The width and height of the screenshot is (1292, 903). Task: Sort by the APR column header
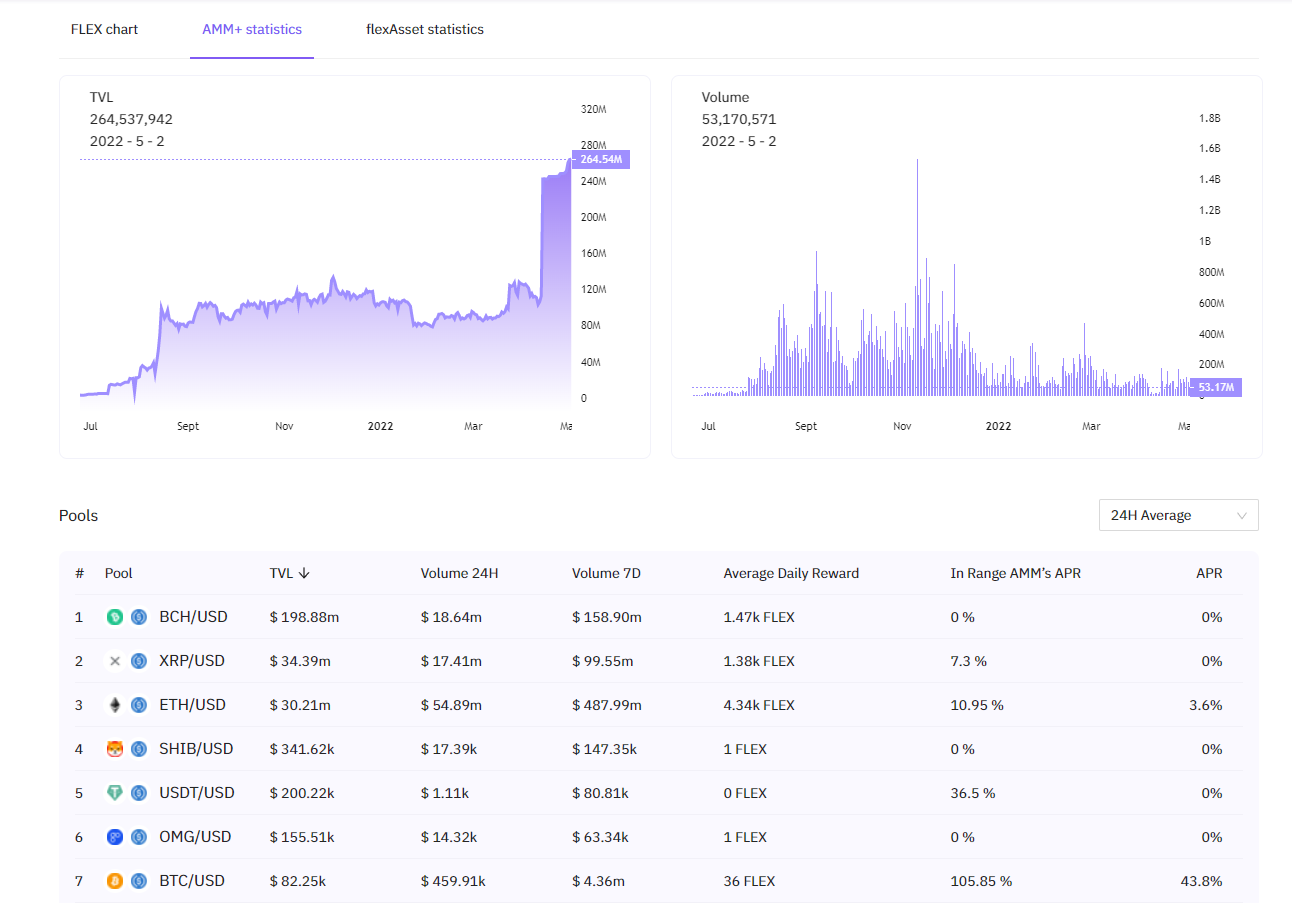(1208, 573)
